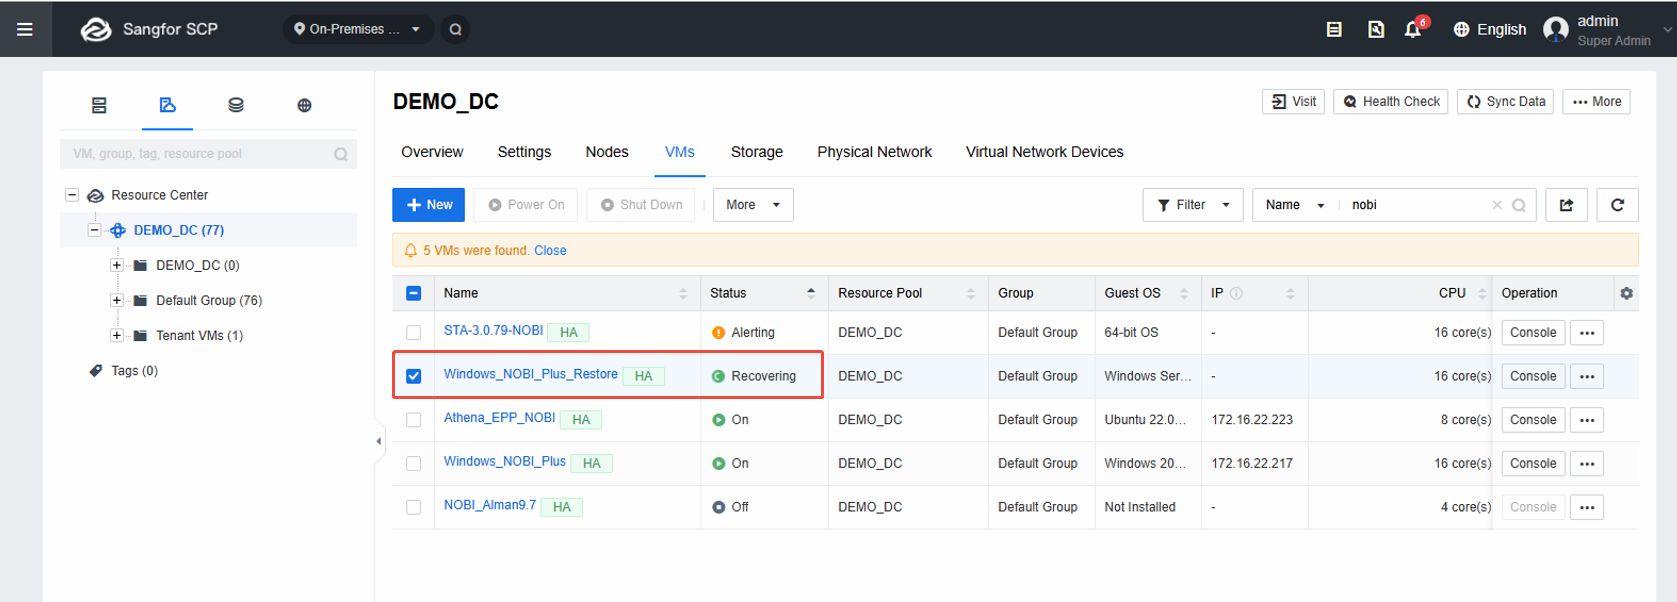Open the Athena_EPP_NOBI VM link
This screenshot has width=1677, height=602.
tap(499, 418)
